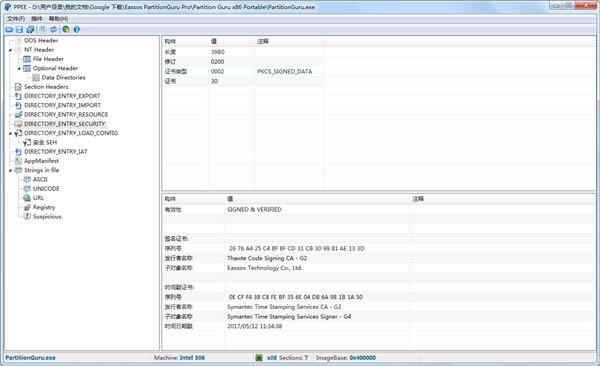Click the UNICODE strings node icon
Image resolution: width=600 pixels, height=366 pixels.
[27, 188]
